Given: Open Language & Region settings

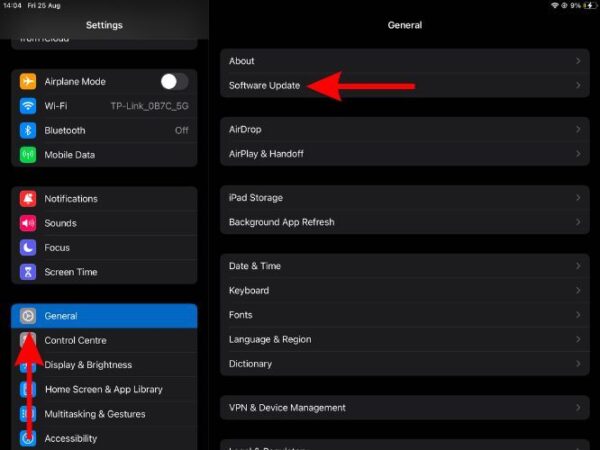Looking at the screenshot, I should [x=270, y=340].
